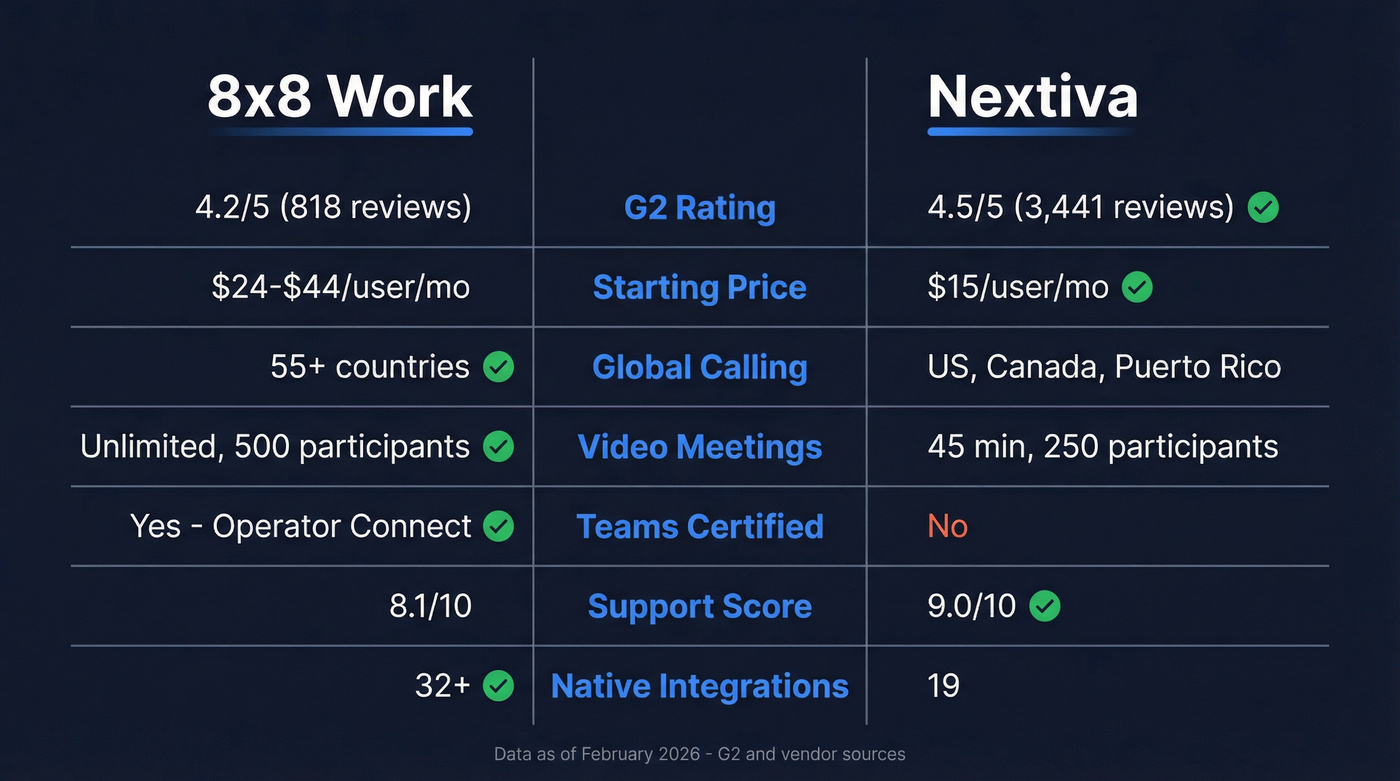The width and height of the screenshot is (1400, 781).
Task: Select the checkmark beside 55+ countries
Action: point(497,366)
